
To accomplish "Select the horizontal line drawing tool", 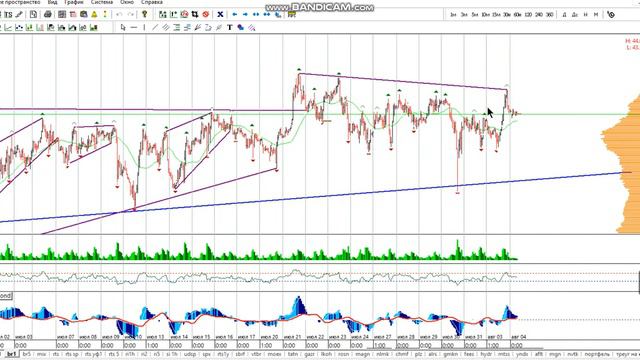I will pyautogui.click(x=133, y=27).
